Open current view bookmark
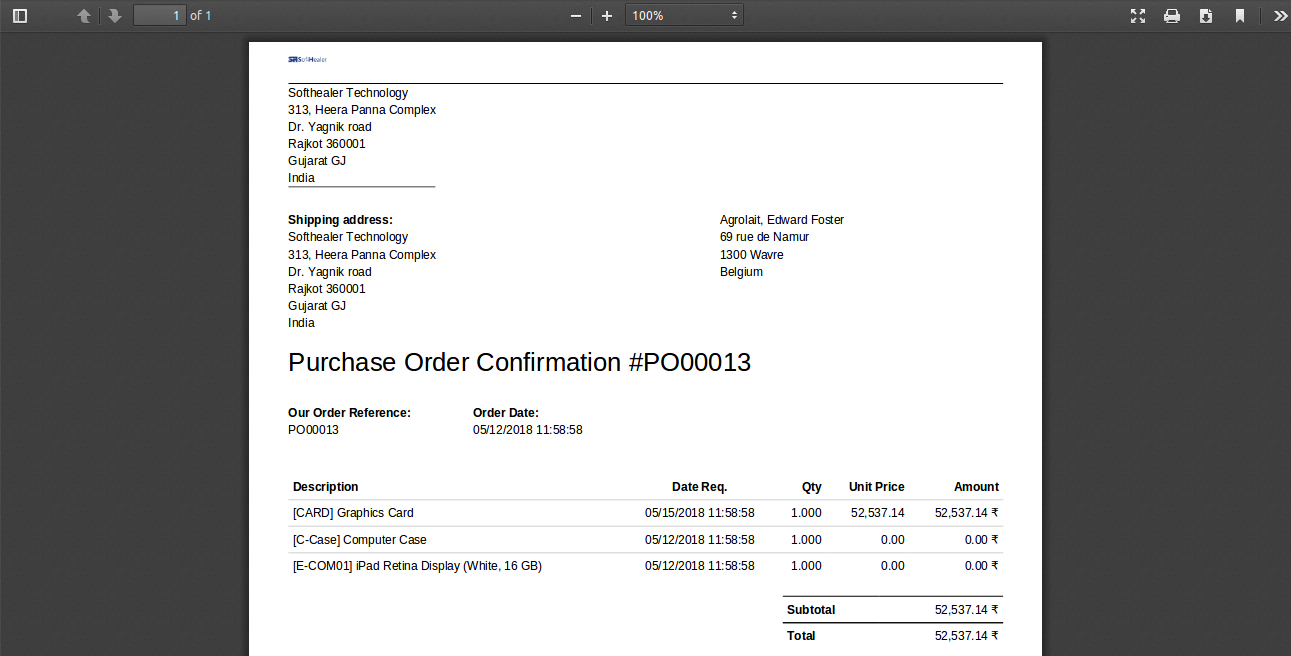This screenshot has width=1291, height=656. 1240,16
